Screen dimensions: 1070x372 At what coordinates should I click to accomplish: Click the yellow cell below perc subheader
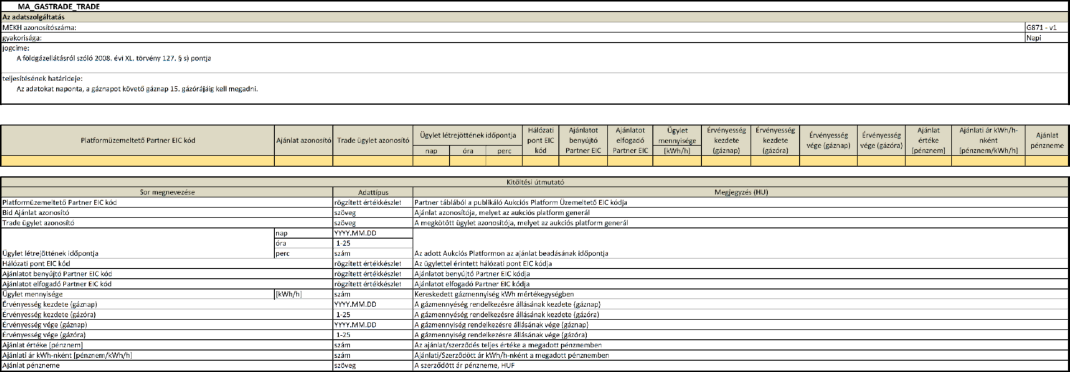coord(504,161)
